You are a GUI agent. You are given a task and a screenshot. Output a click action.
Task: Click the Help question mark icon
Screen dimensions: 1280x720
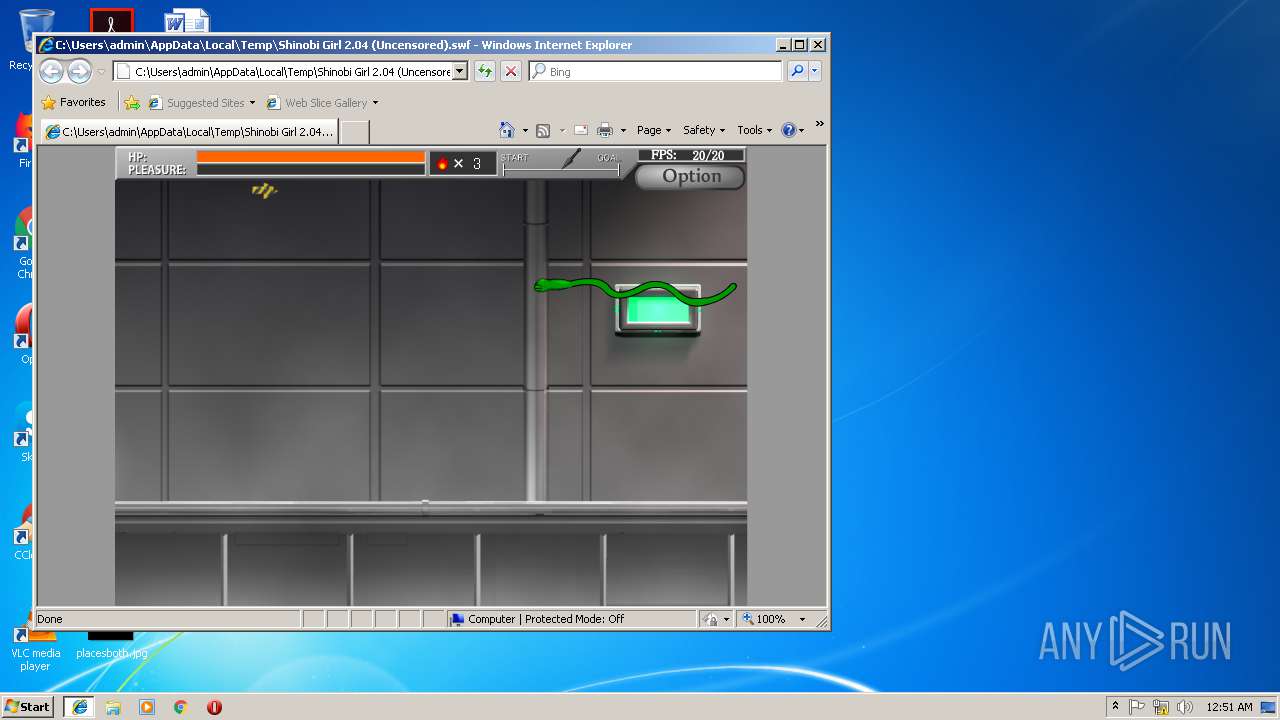coord(788,130)
